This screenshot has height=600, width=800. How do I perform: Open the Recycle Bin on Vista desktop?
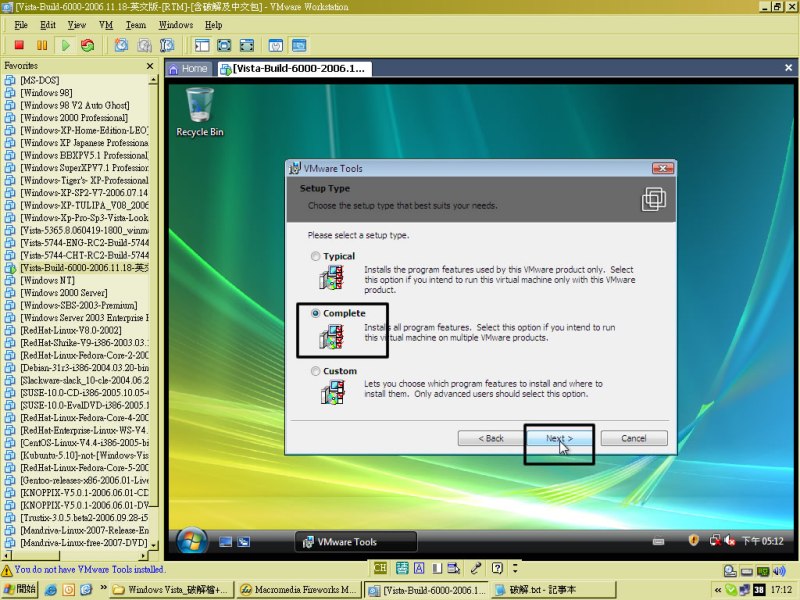click(x=199, y=112)
